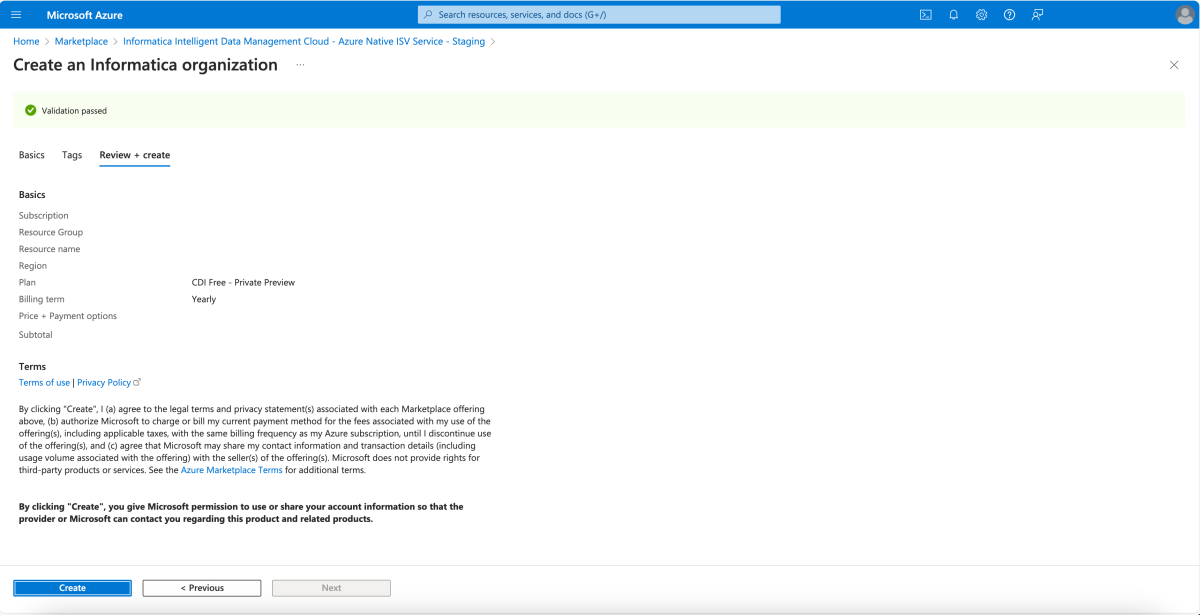Viewport: 1200px width, 615px height.
Task: Switch to the Tags tab
Action: (72, 155)
